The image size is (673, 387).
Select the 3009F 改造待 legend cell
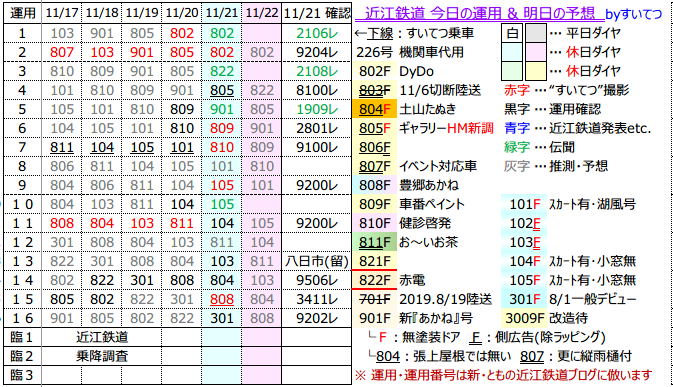coord(524,318)
